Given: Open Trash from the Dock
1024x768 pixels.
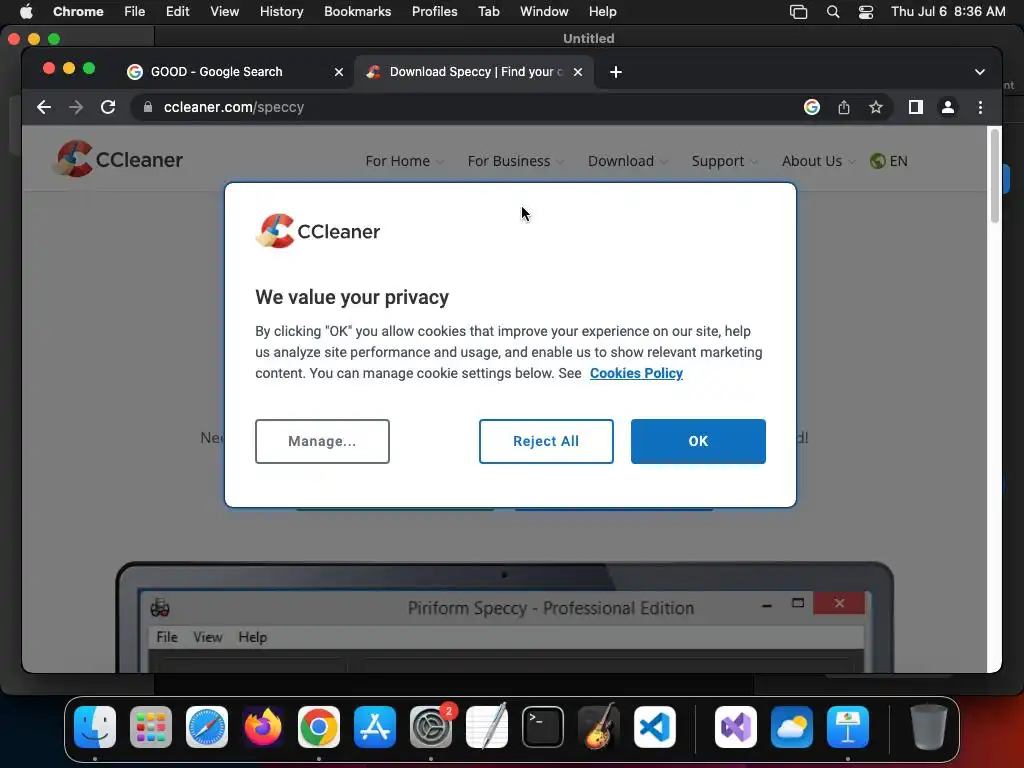Looking at the screenshot, I should 929,727.
